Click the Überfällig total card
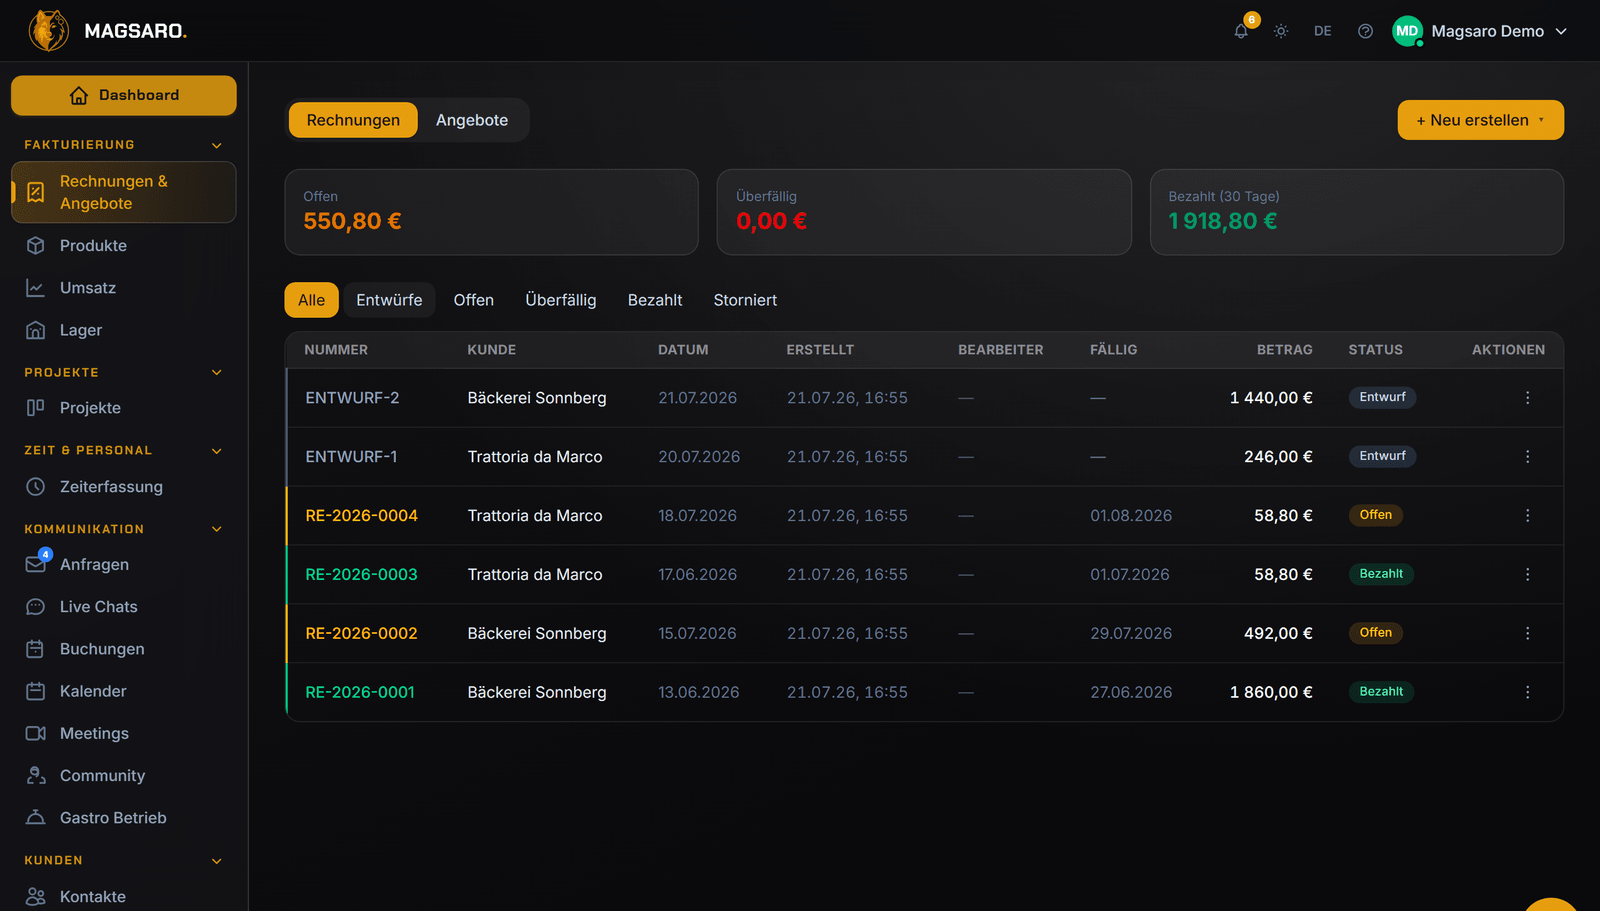Image resolution: width=1600 pixels, height=911 pixels. pos(924,212)
